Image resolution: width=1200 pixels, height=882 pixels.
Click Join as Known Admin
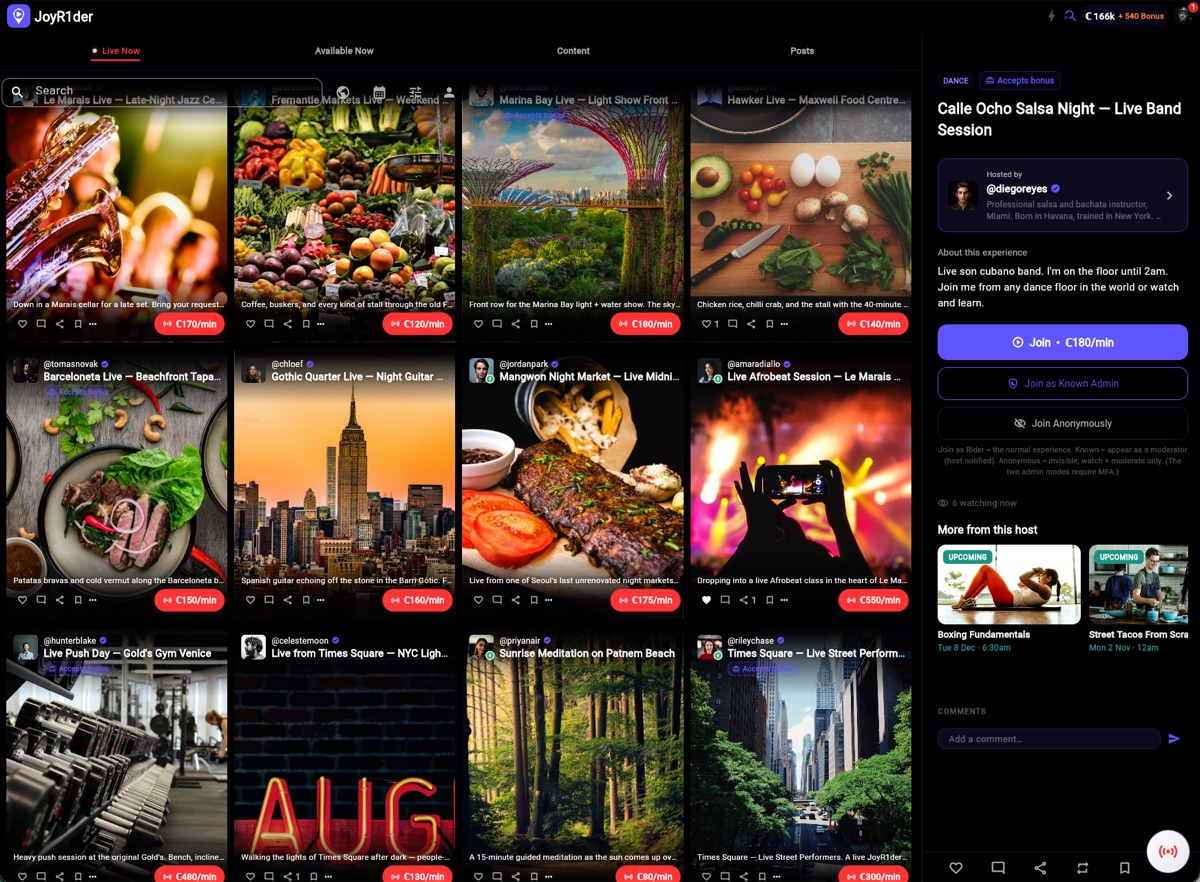coord(1062,383)
